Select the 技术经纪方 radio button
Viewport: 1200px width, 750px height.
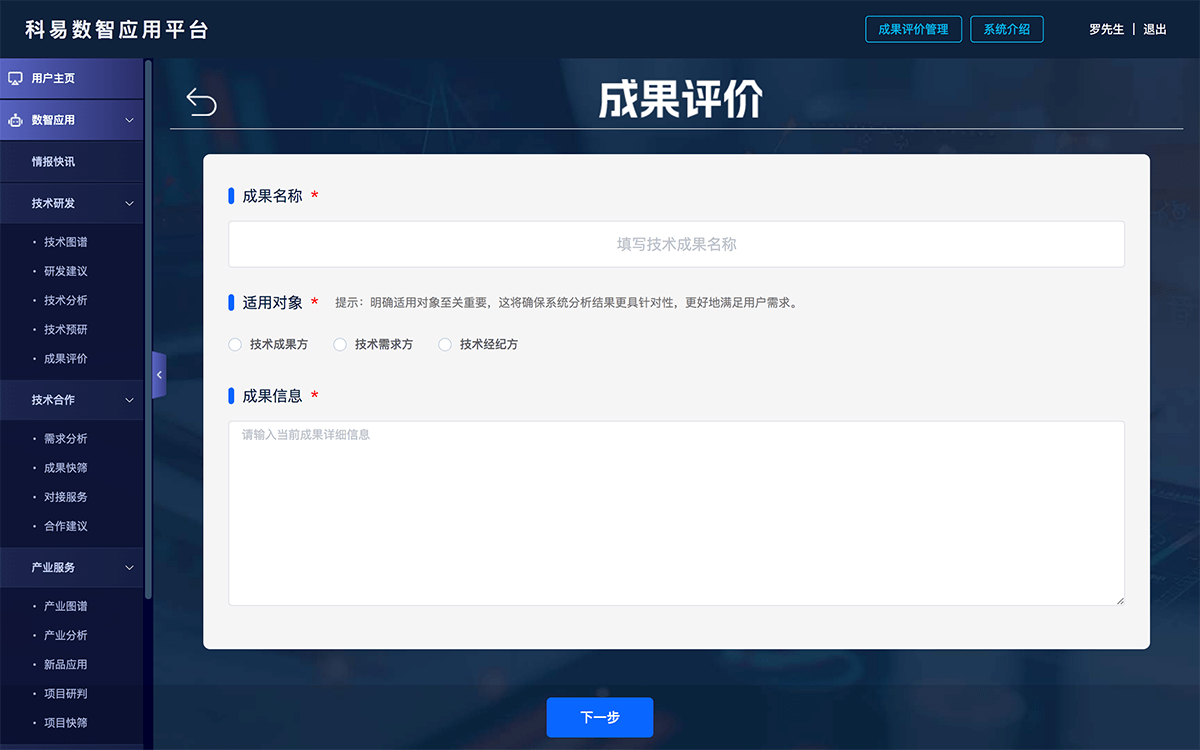click(x=444, y=344)
